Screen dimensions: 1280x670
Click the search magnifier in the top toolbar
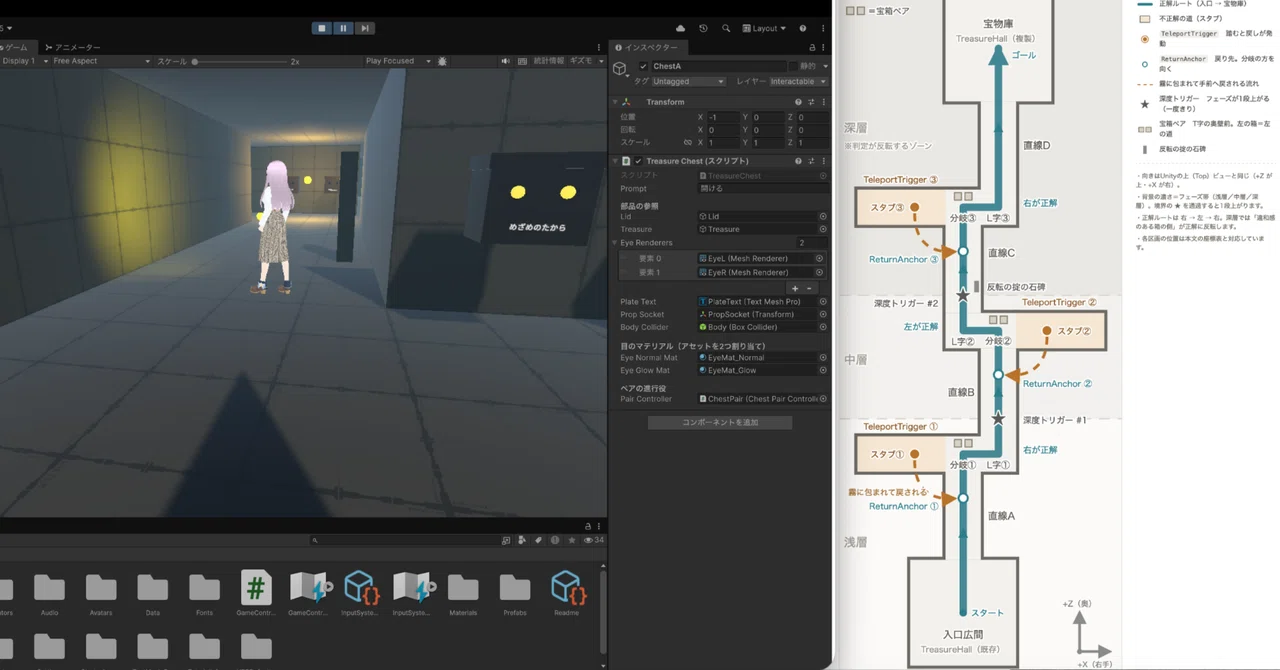[726, 28]
